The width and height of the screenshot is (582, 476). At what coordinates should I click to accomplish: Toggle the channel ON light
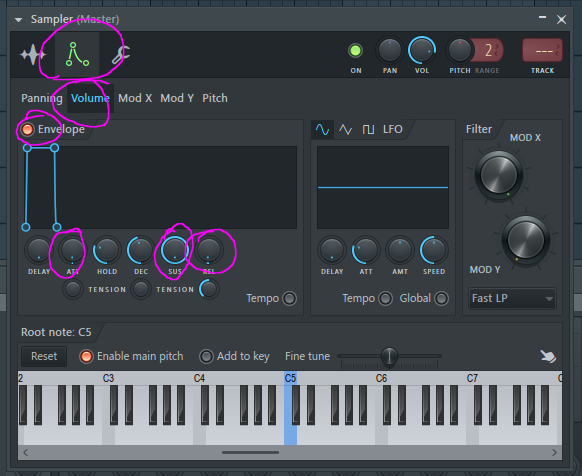coord(355,51)
